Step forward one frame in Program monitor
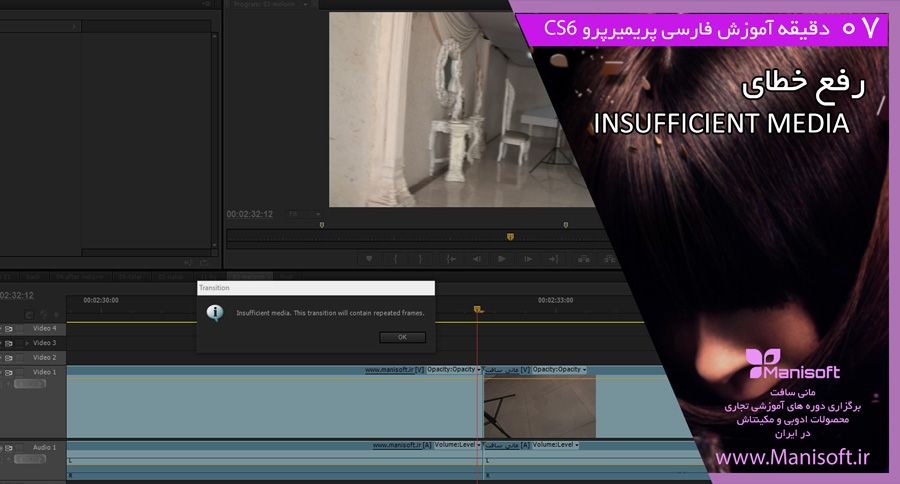This screenshot has width=900, height=484. click(x=527, y=259)
